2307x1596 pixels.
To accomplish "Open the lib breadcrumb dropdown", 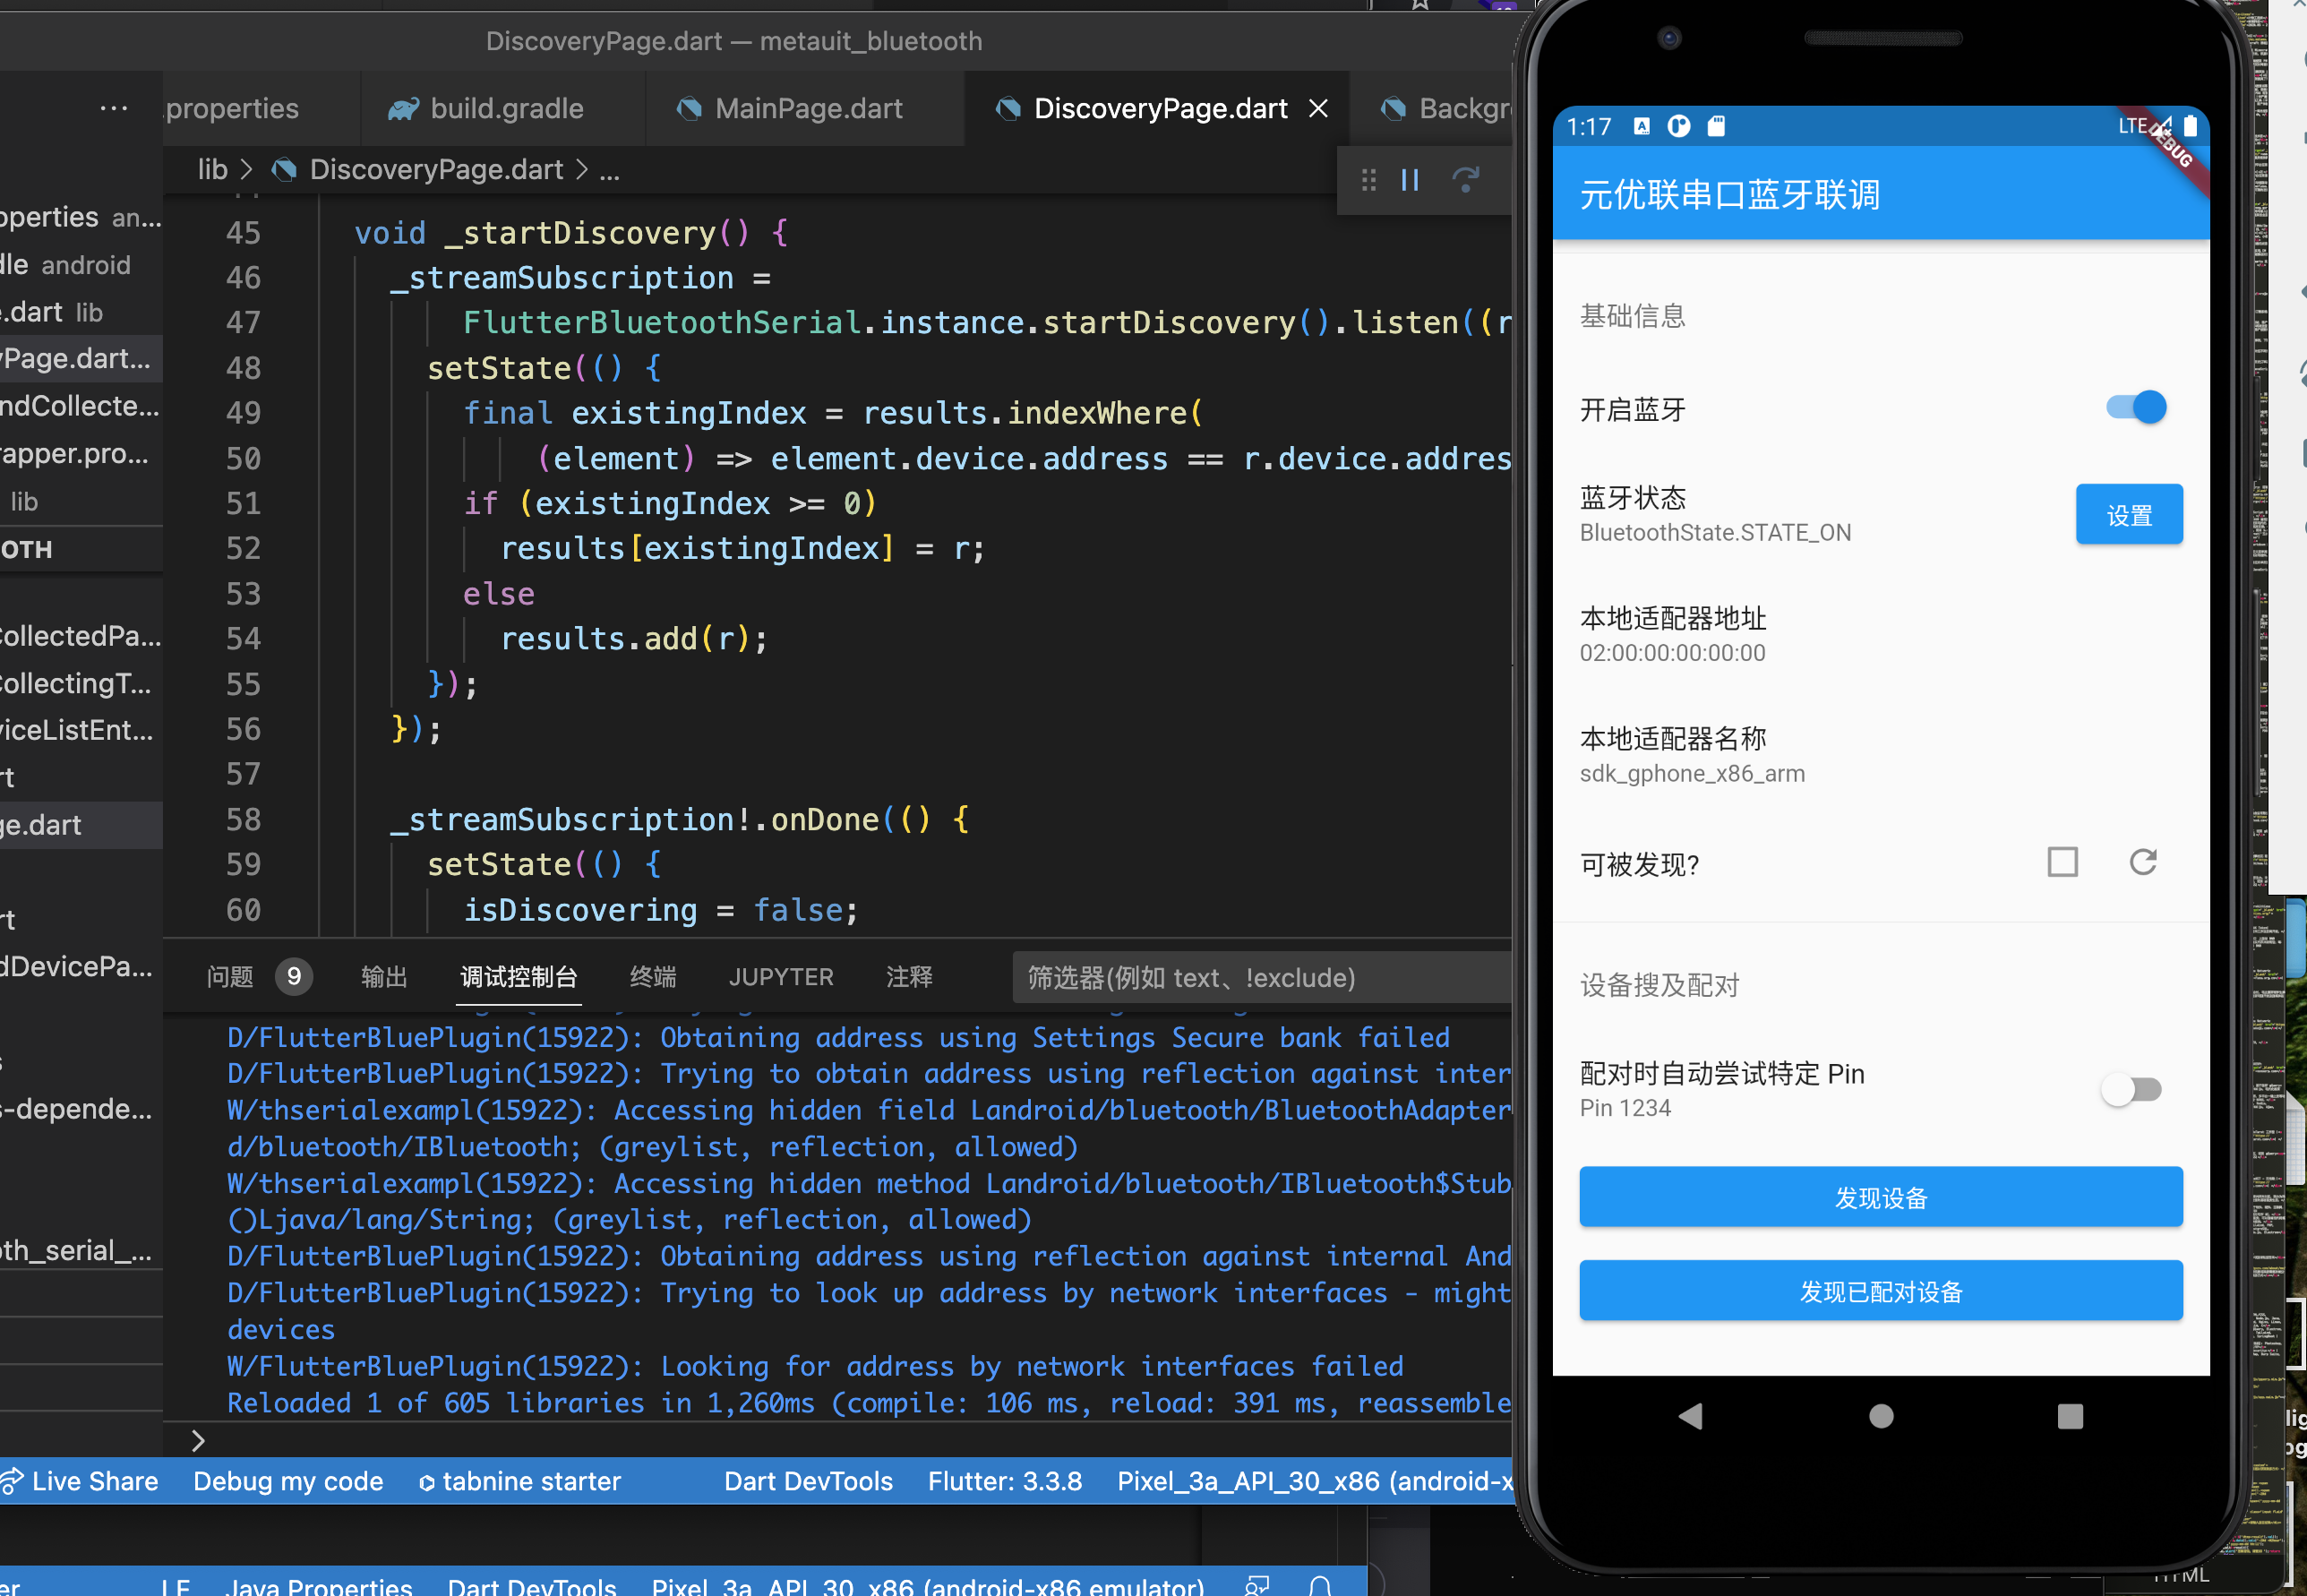I will tap(212, 169).
